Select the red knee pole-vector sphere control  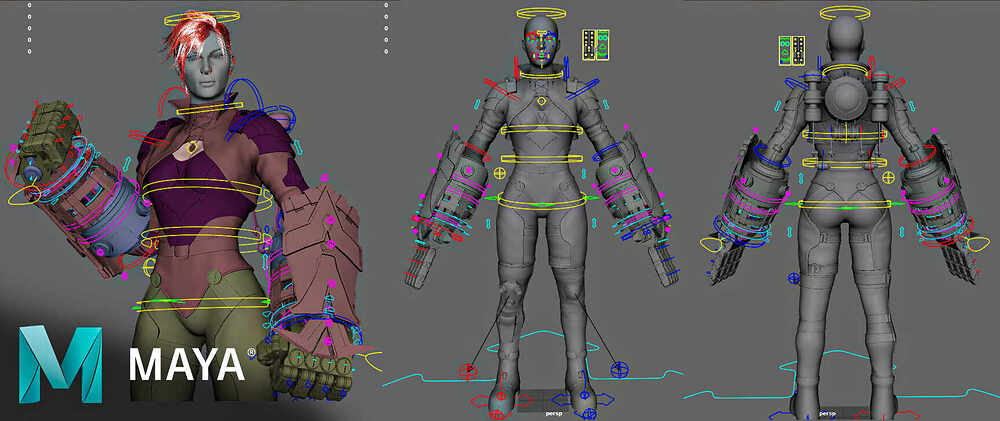pos(468,369)
